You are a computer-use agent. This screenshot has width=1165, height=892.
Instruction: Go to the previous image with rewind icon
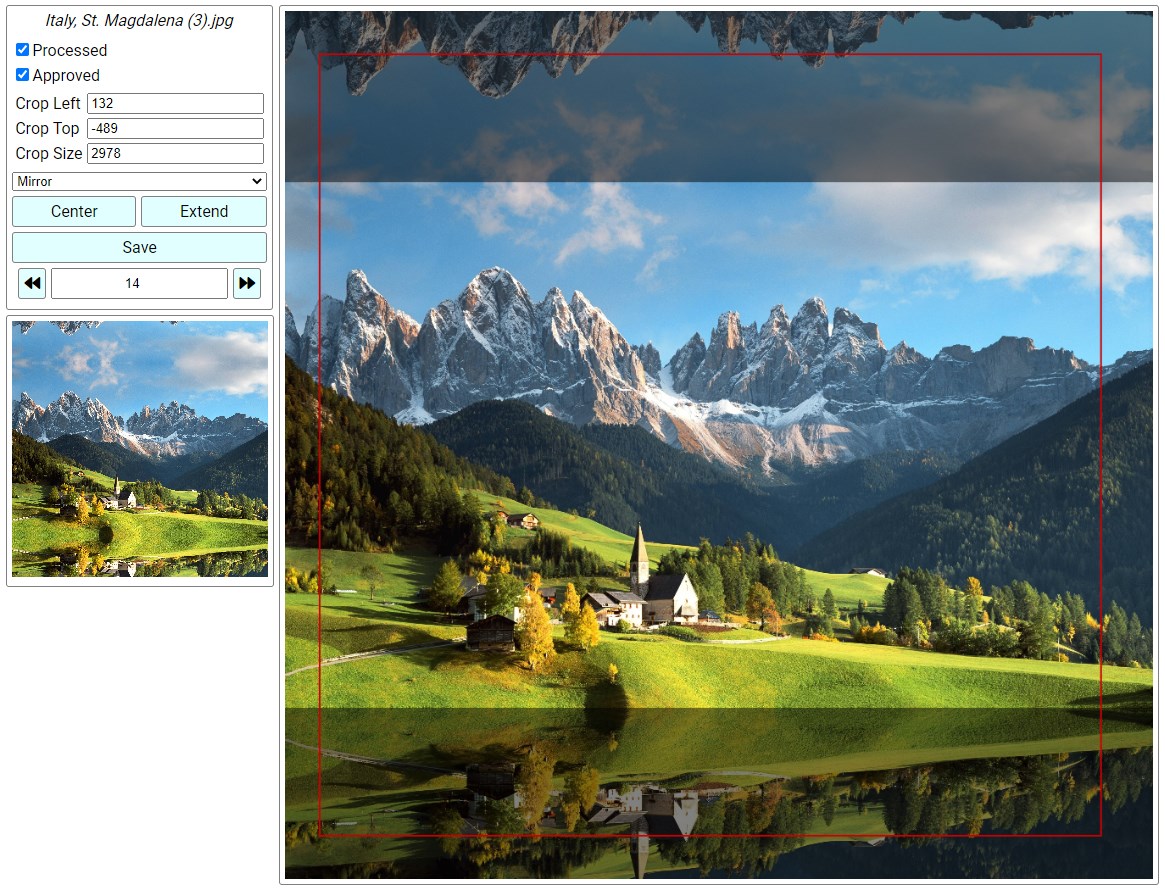click(x=32, y=284)
